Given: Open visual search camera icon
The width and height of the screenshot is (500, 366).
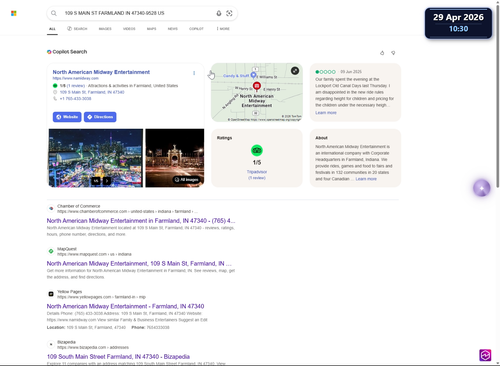Looking at the screenshot, I should pos(229,13).
